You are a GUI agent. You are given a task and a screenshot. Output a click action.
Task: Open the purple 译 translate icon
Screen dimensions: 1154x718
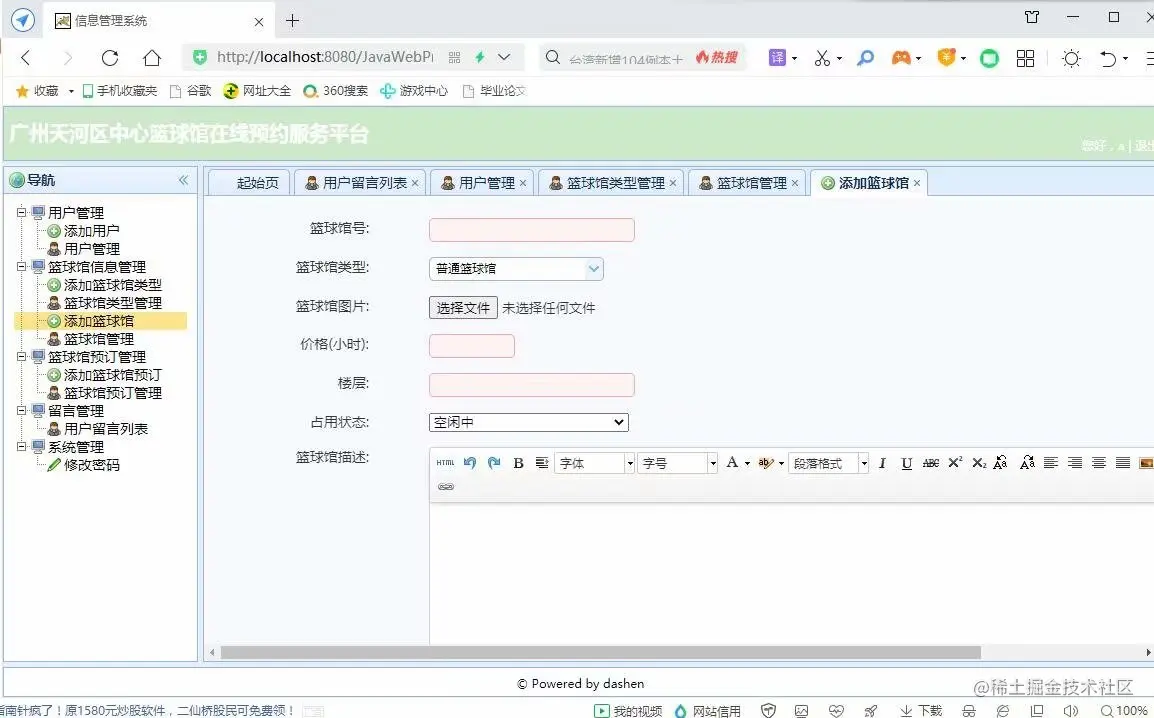[x=778, y=57]
